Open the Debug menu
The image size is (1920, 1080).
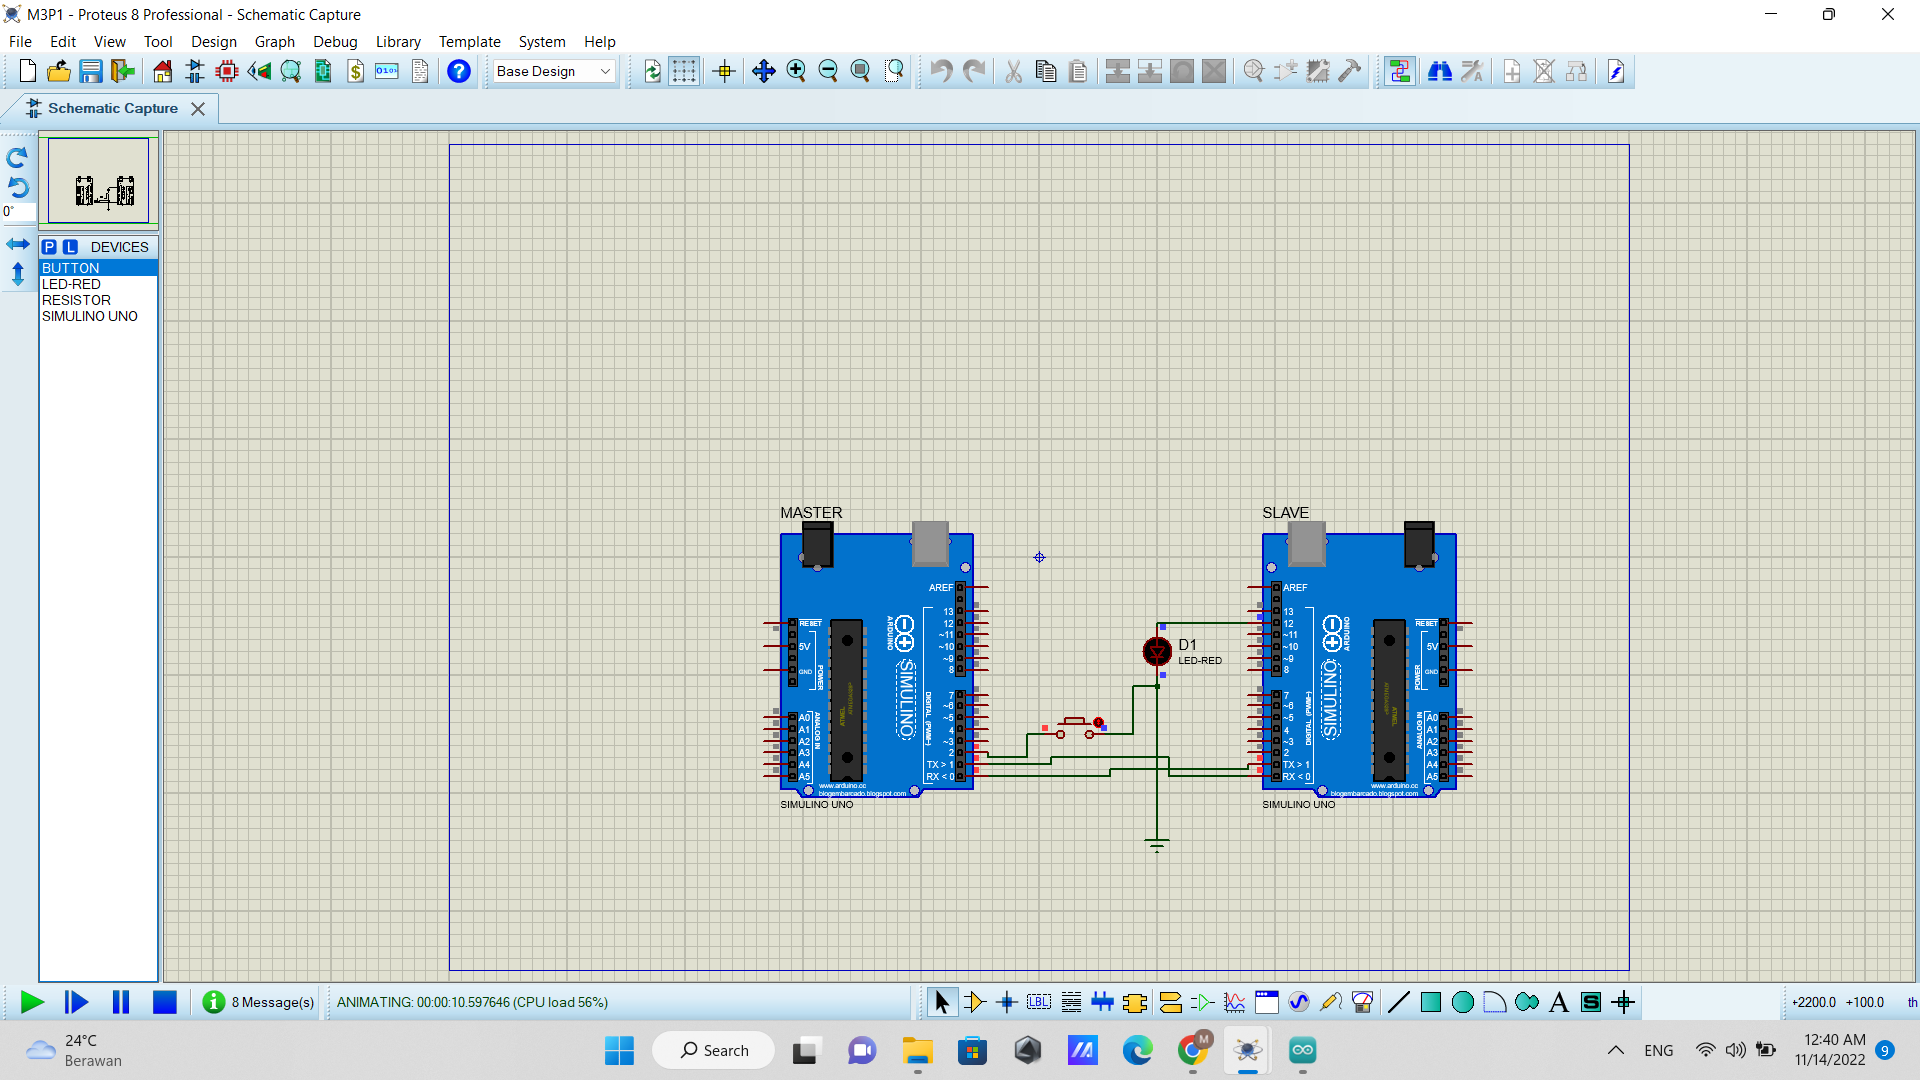pos(335,42)
